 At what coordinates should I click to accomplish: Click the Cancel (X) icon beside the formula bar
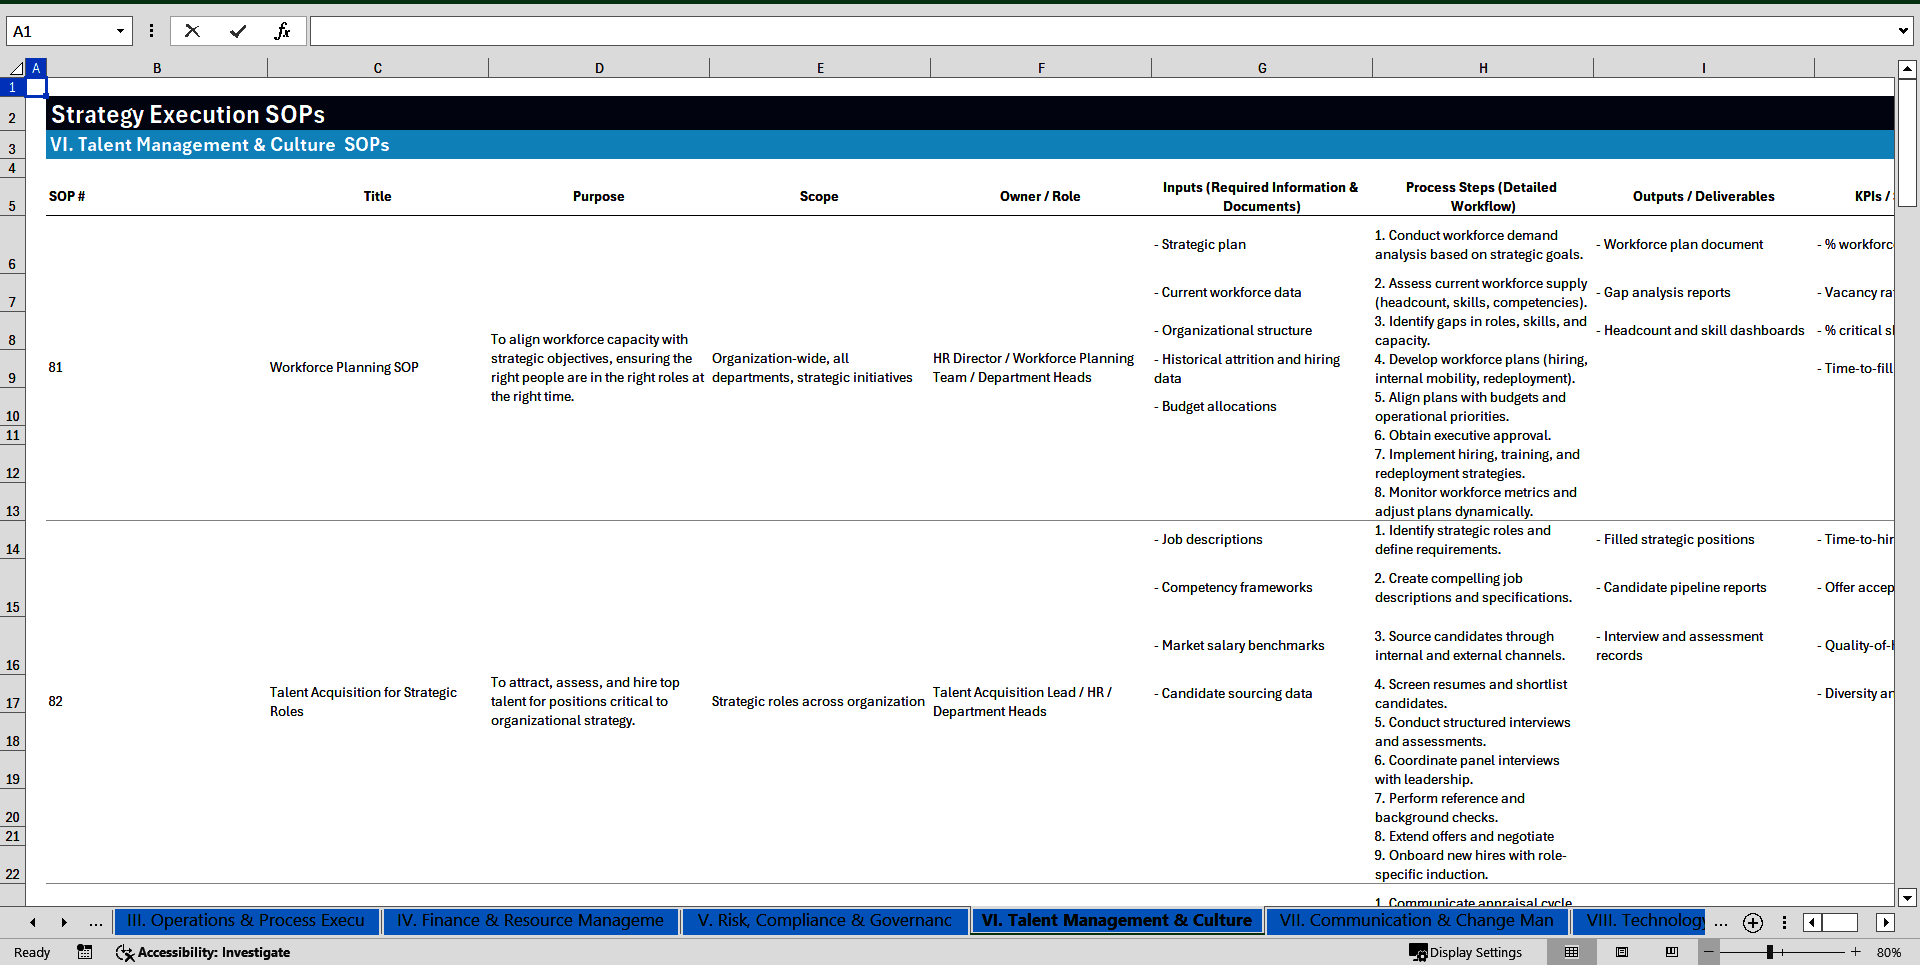click(192, 31)
